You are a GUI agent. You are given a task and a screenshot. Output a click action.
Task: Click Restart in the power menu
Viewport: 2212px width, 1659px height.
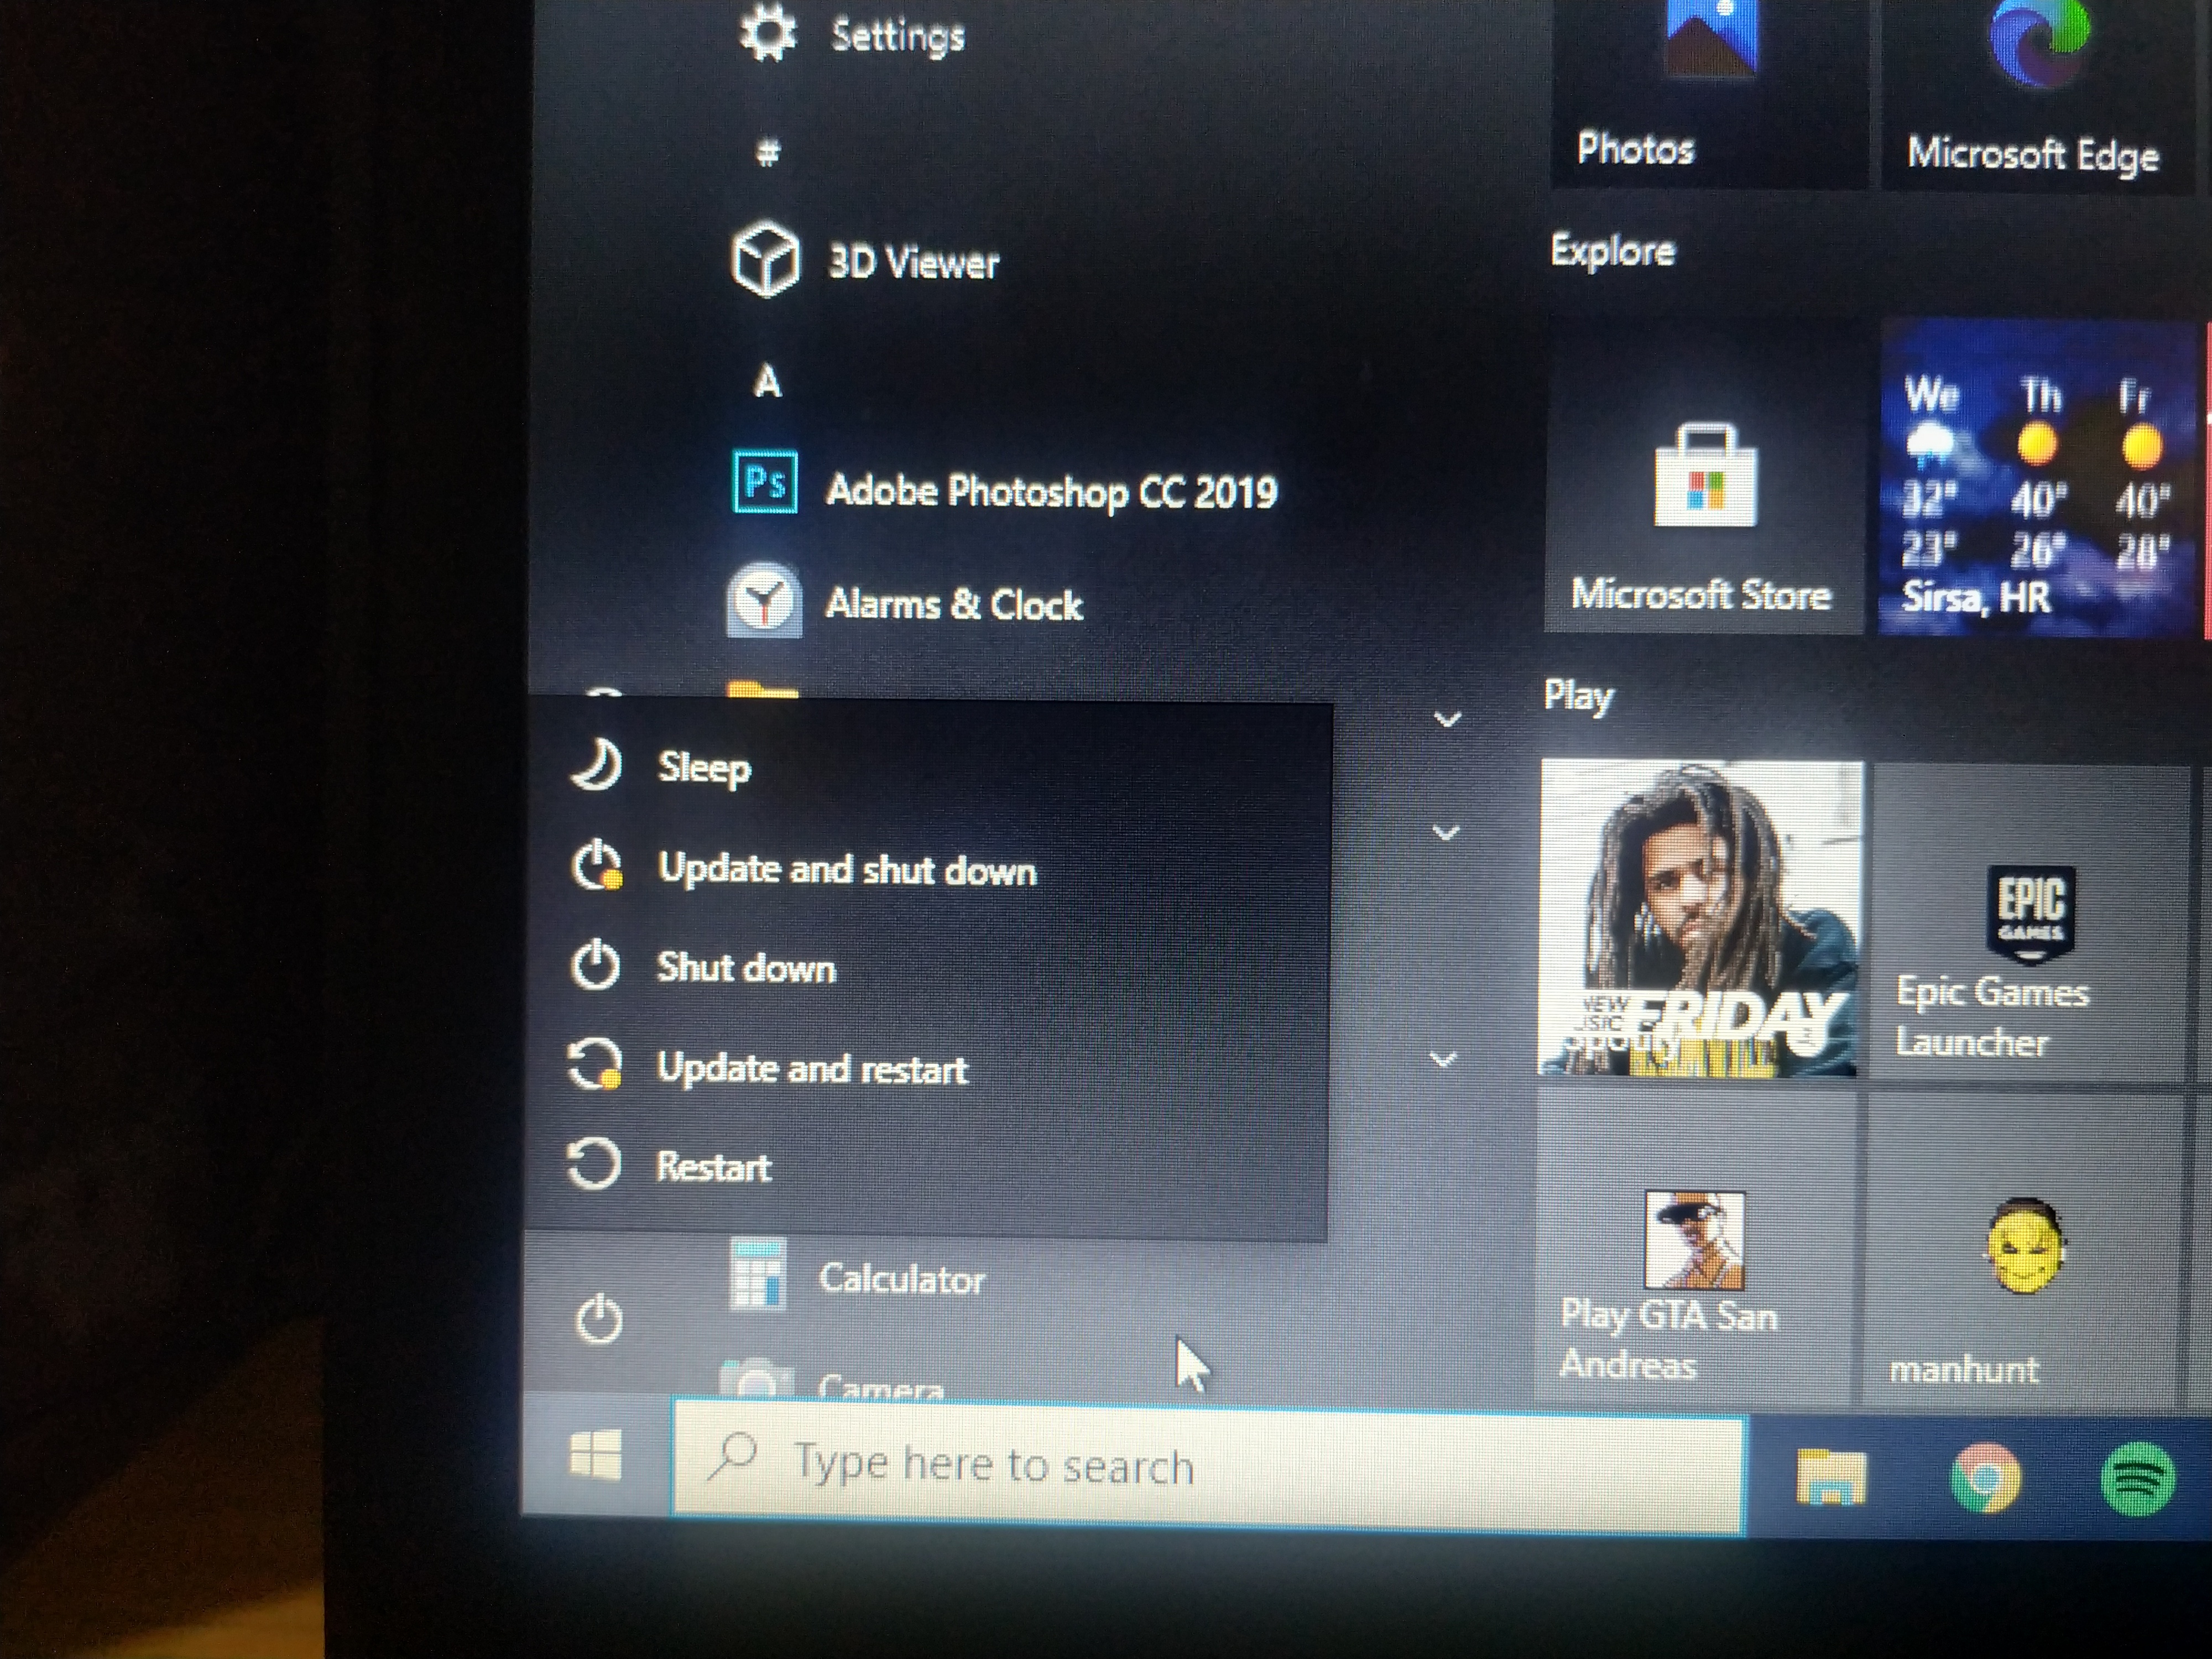tap(713, 1166)
